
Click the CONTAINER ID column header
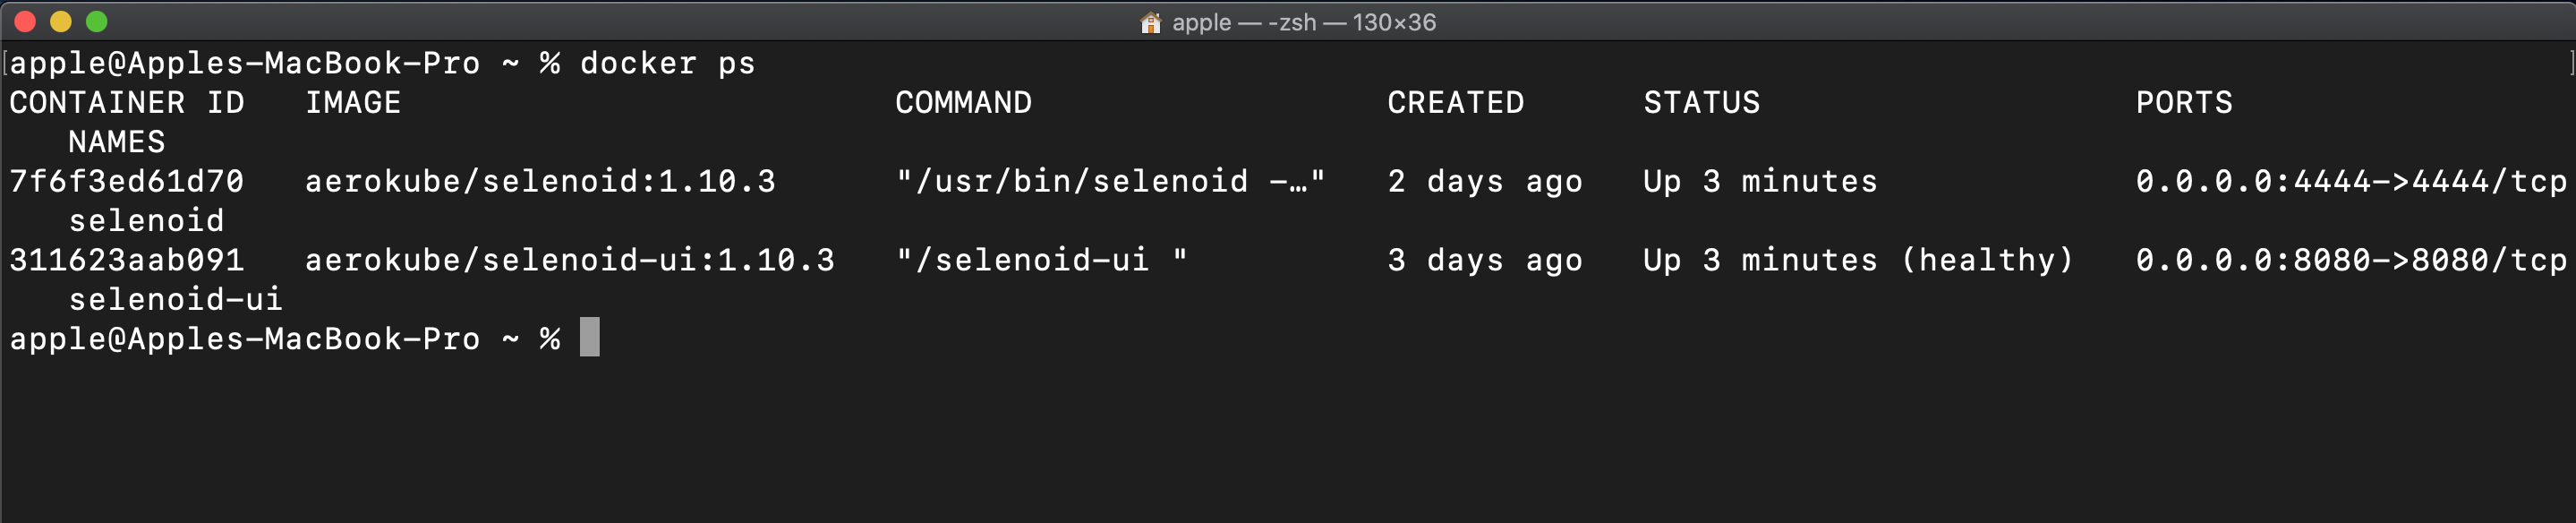point(127,102)
